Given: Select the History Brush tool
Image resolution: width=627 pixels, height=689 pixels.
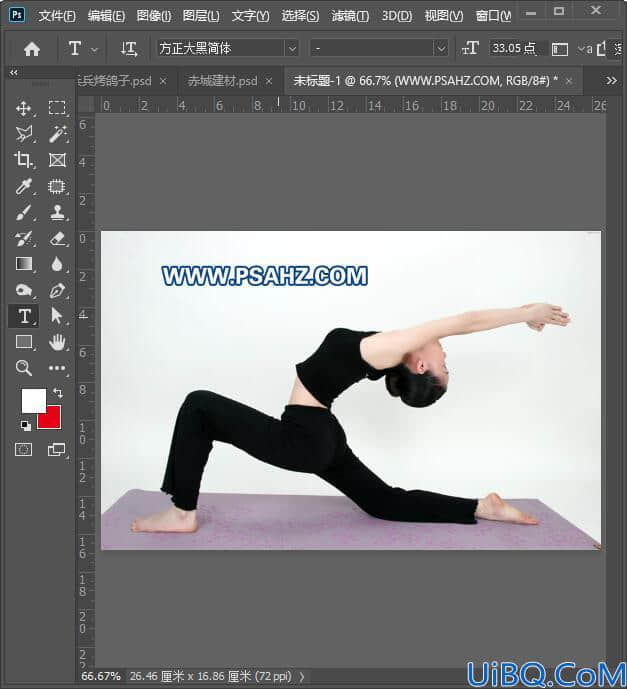Looking at the screenshot, I should pos(24,239).
